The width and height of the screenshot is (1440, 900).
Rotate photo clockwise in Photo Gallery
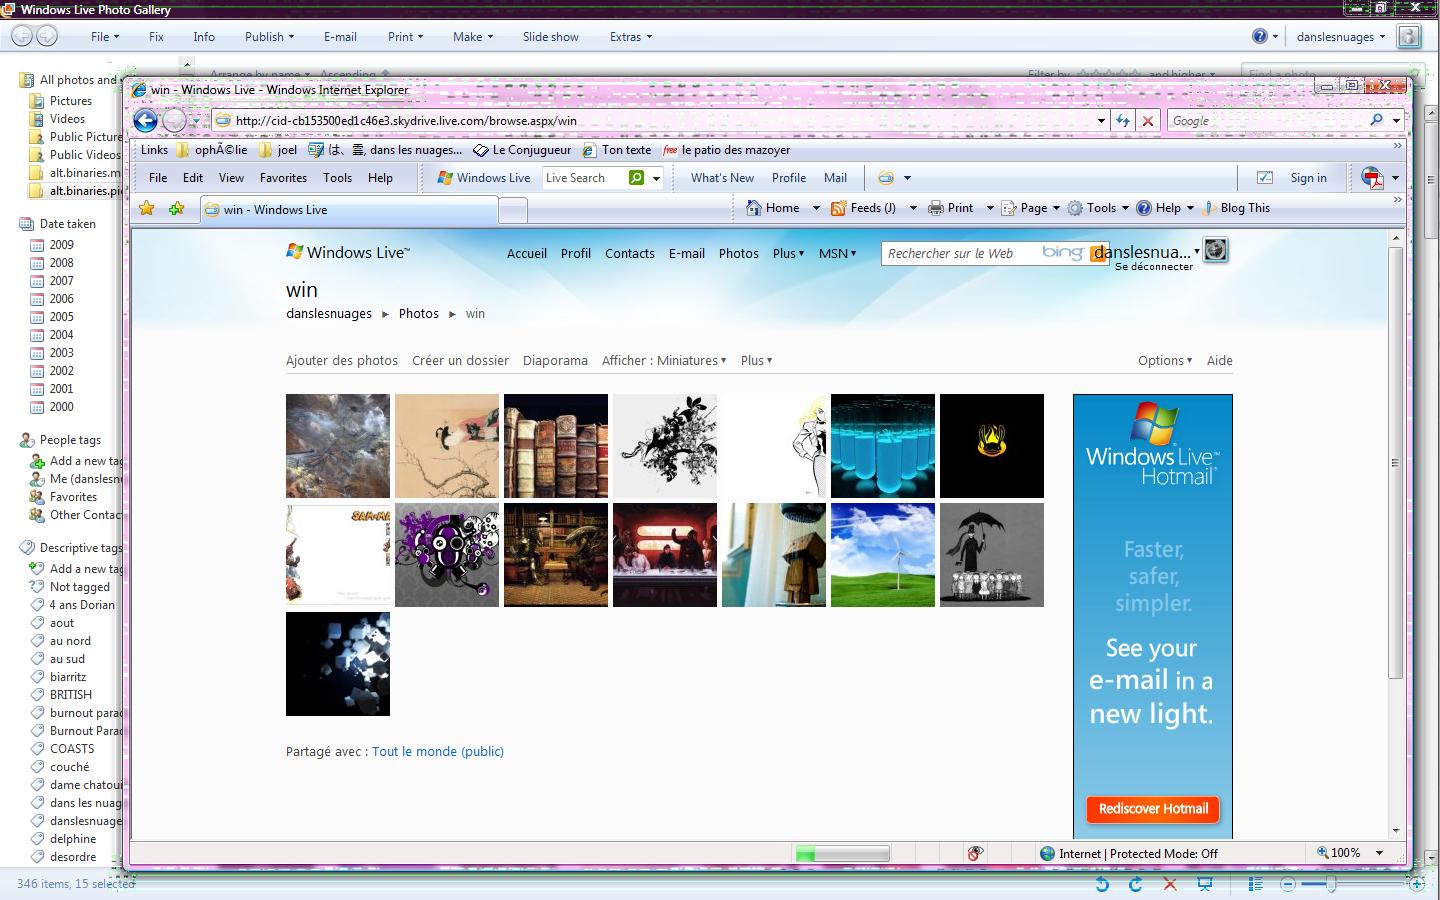(x=1135, y=884)
